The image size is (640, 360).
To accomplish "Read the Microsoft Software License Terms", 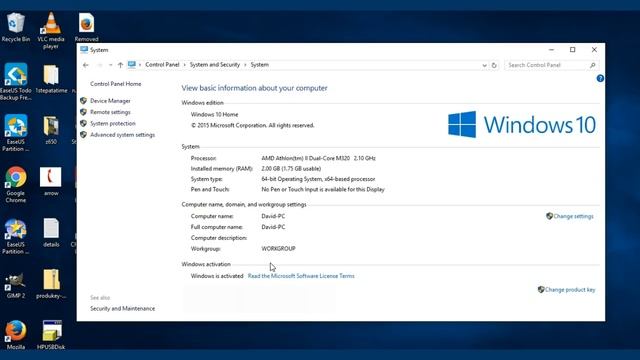I will [301, 276].
